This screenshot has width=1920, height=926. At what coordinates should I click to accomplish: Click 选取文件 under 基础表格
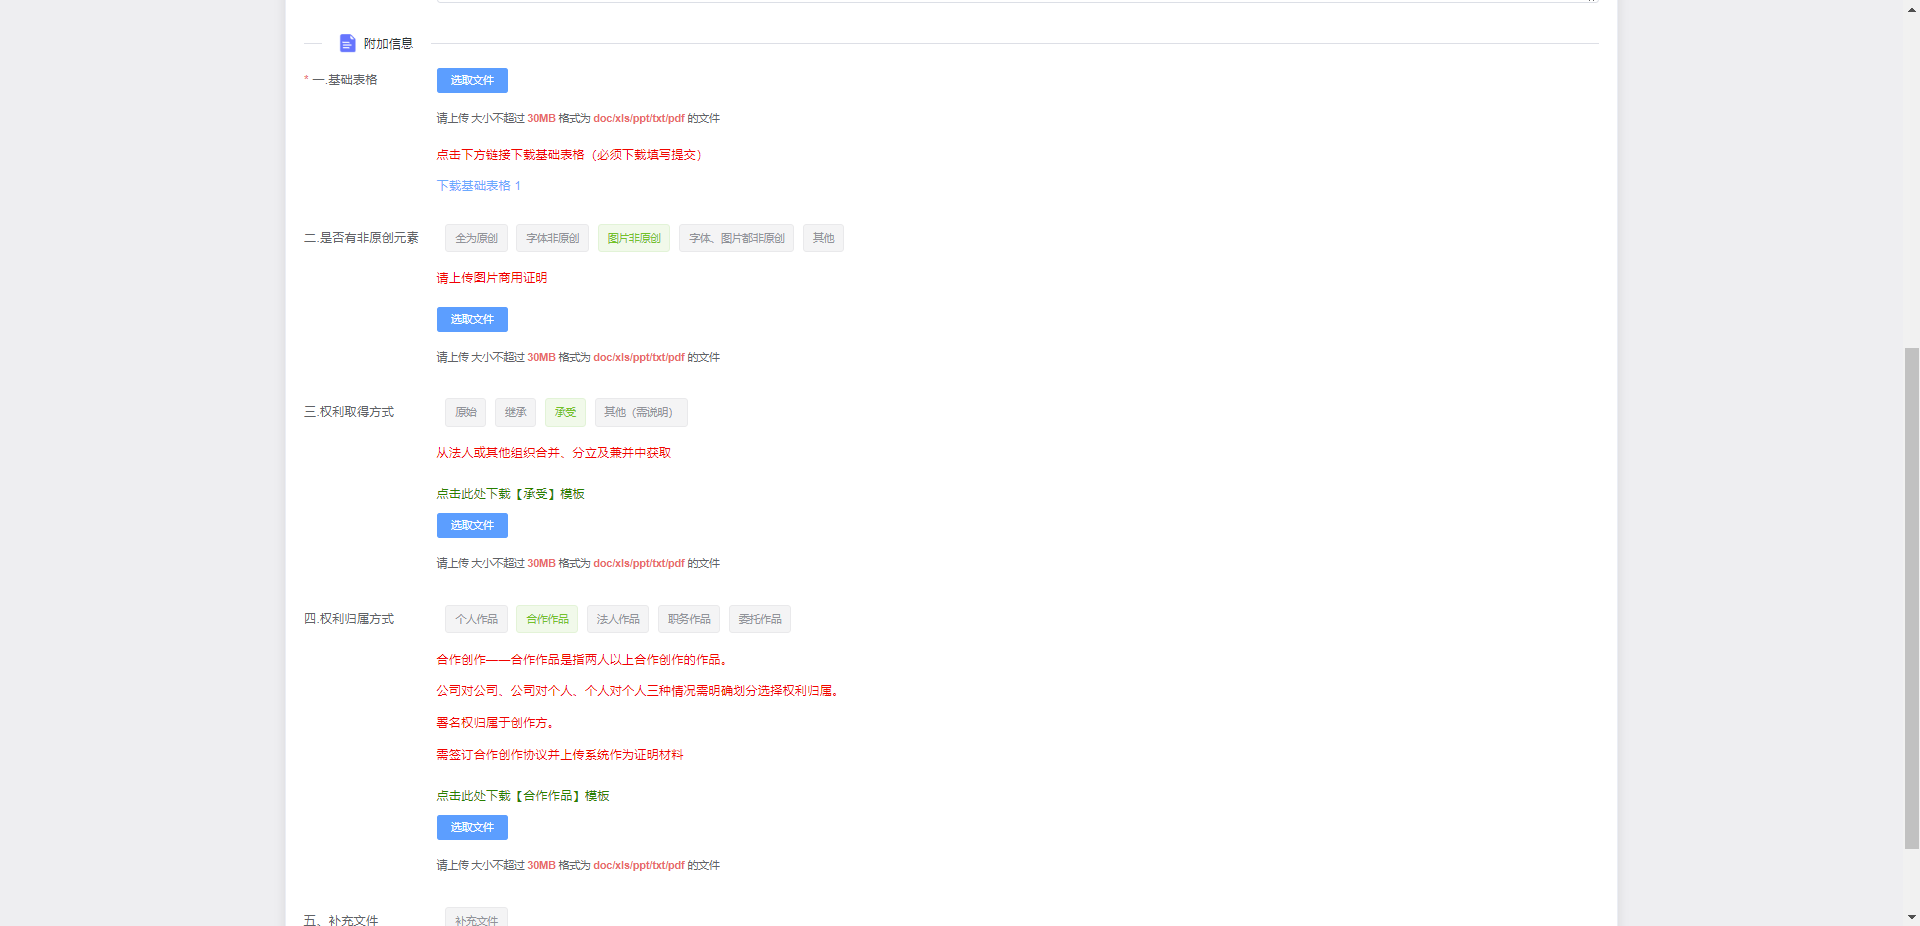tap(471, 80)
